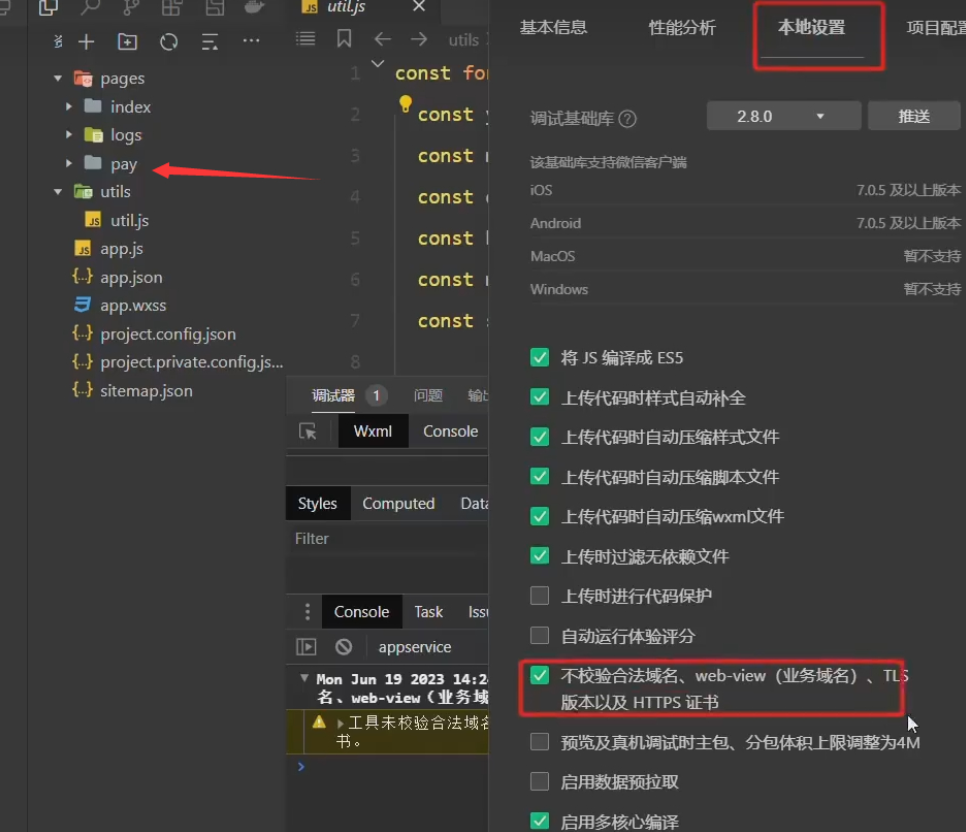Disable 将 JS 编译成 ES5
Image resolution: width=966 pixels, height=832 pixels.
point(540,357)
